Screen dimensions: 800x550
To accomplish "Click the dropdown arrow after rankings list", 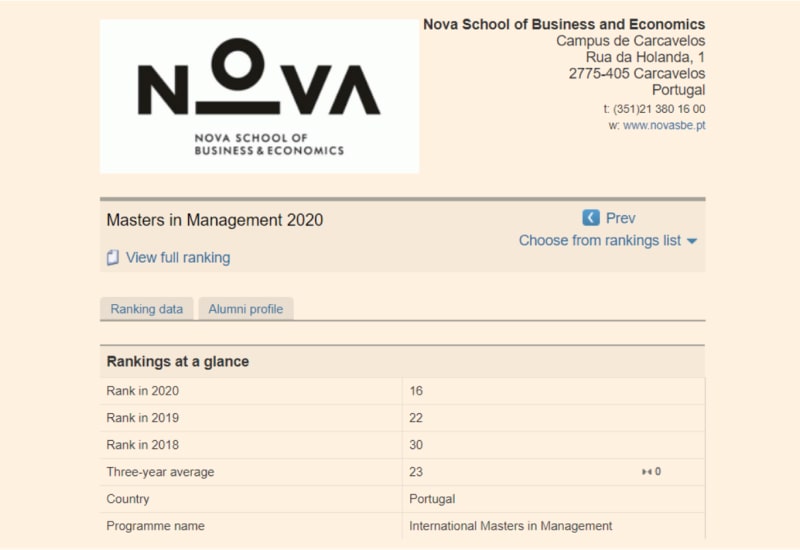I will click(692, 241).
